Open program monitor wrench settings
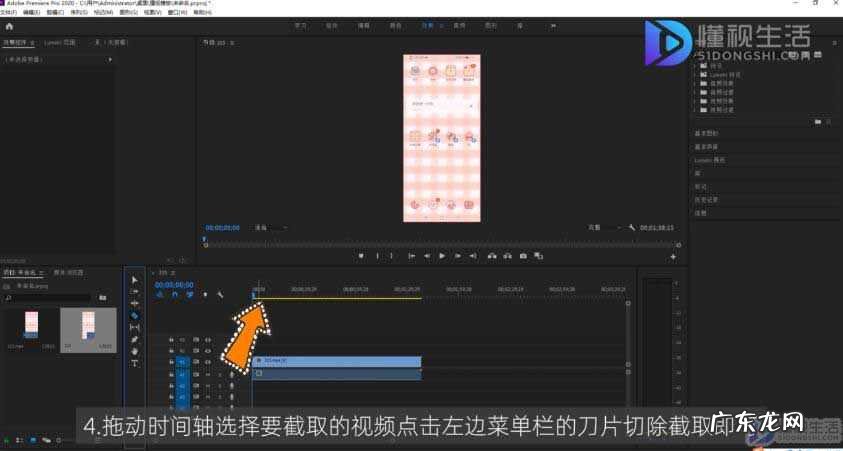The image size is (843, 451). pyautogui.click(x=632, y=228)
